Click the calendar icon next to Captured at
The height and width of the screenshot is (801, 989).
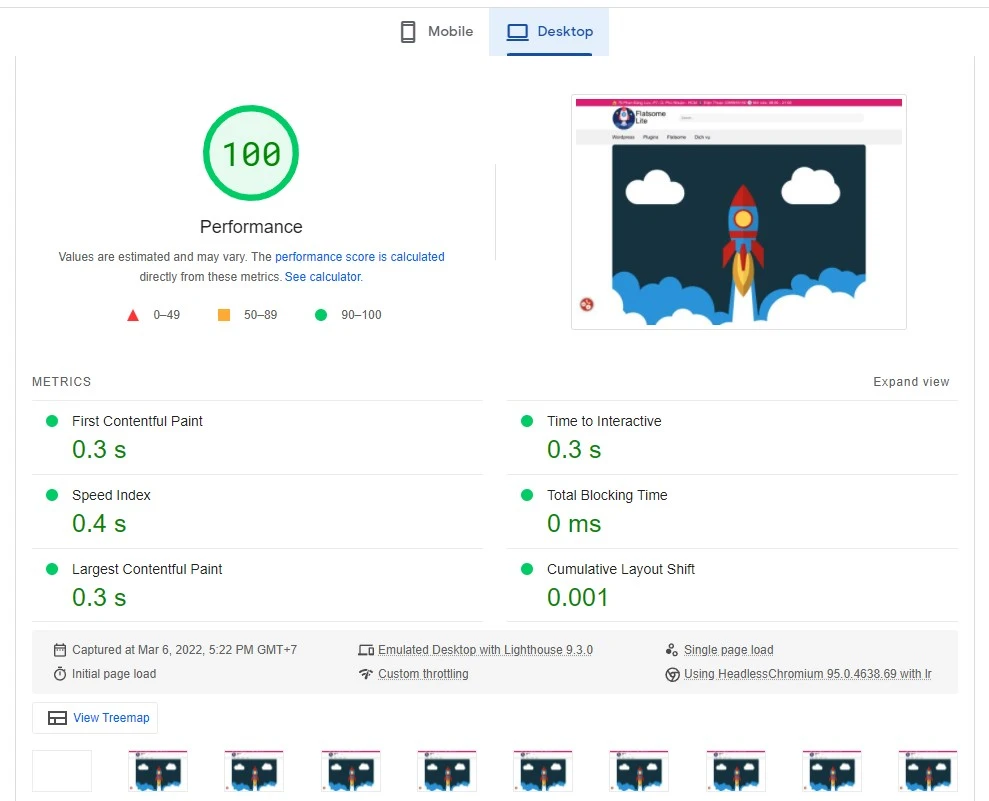pos(60,650)
